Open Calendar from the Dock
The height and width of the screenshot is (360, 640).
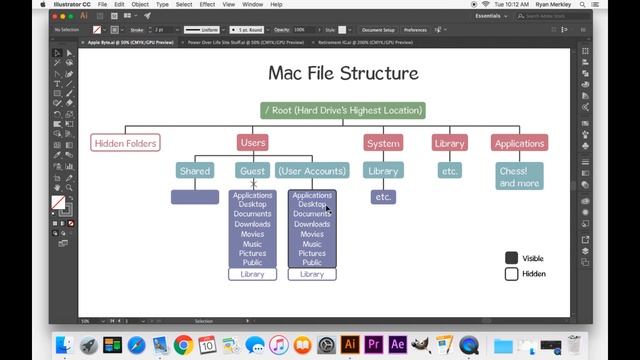207,345
